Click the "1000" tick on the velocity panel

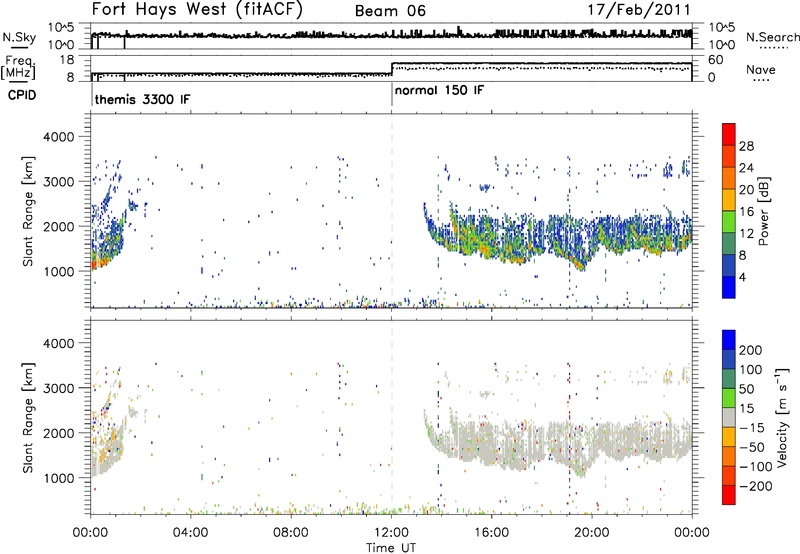point(58,478)
